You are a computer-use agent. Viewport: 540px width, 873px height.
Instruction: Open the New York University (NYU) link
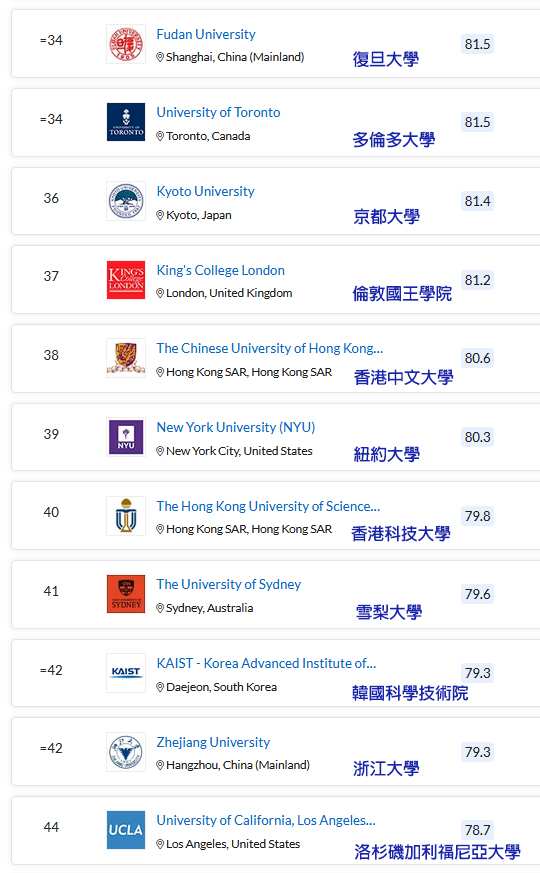[x=236, y=428]
